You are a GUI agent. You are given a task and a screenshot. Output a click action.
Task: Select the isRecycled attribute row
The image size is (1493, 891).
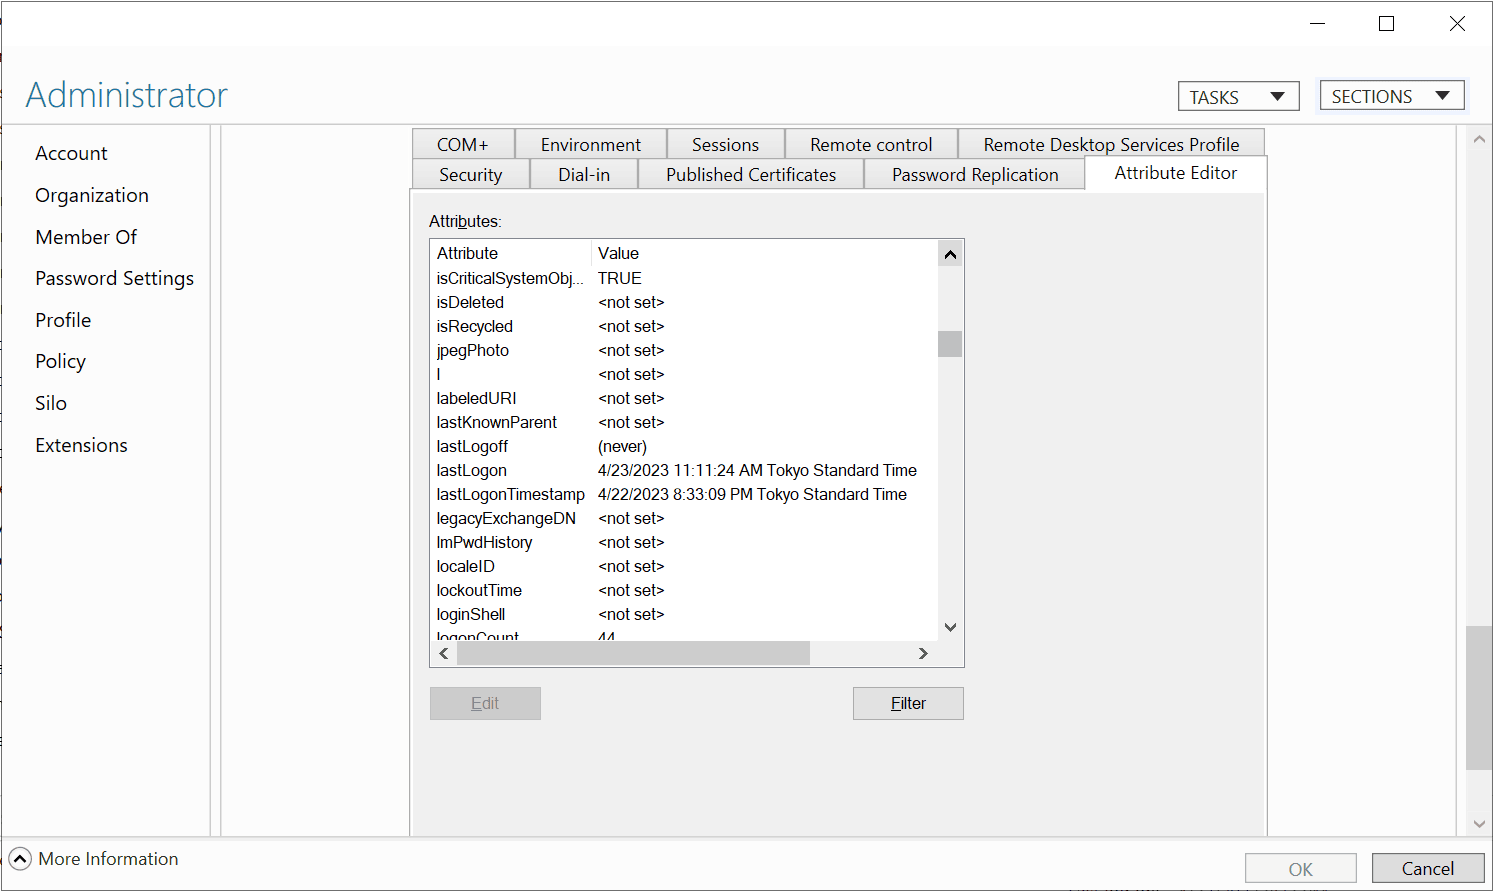(x=684, y=326)
